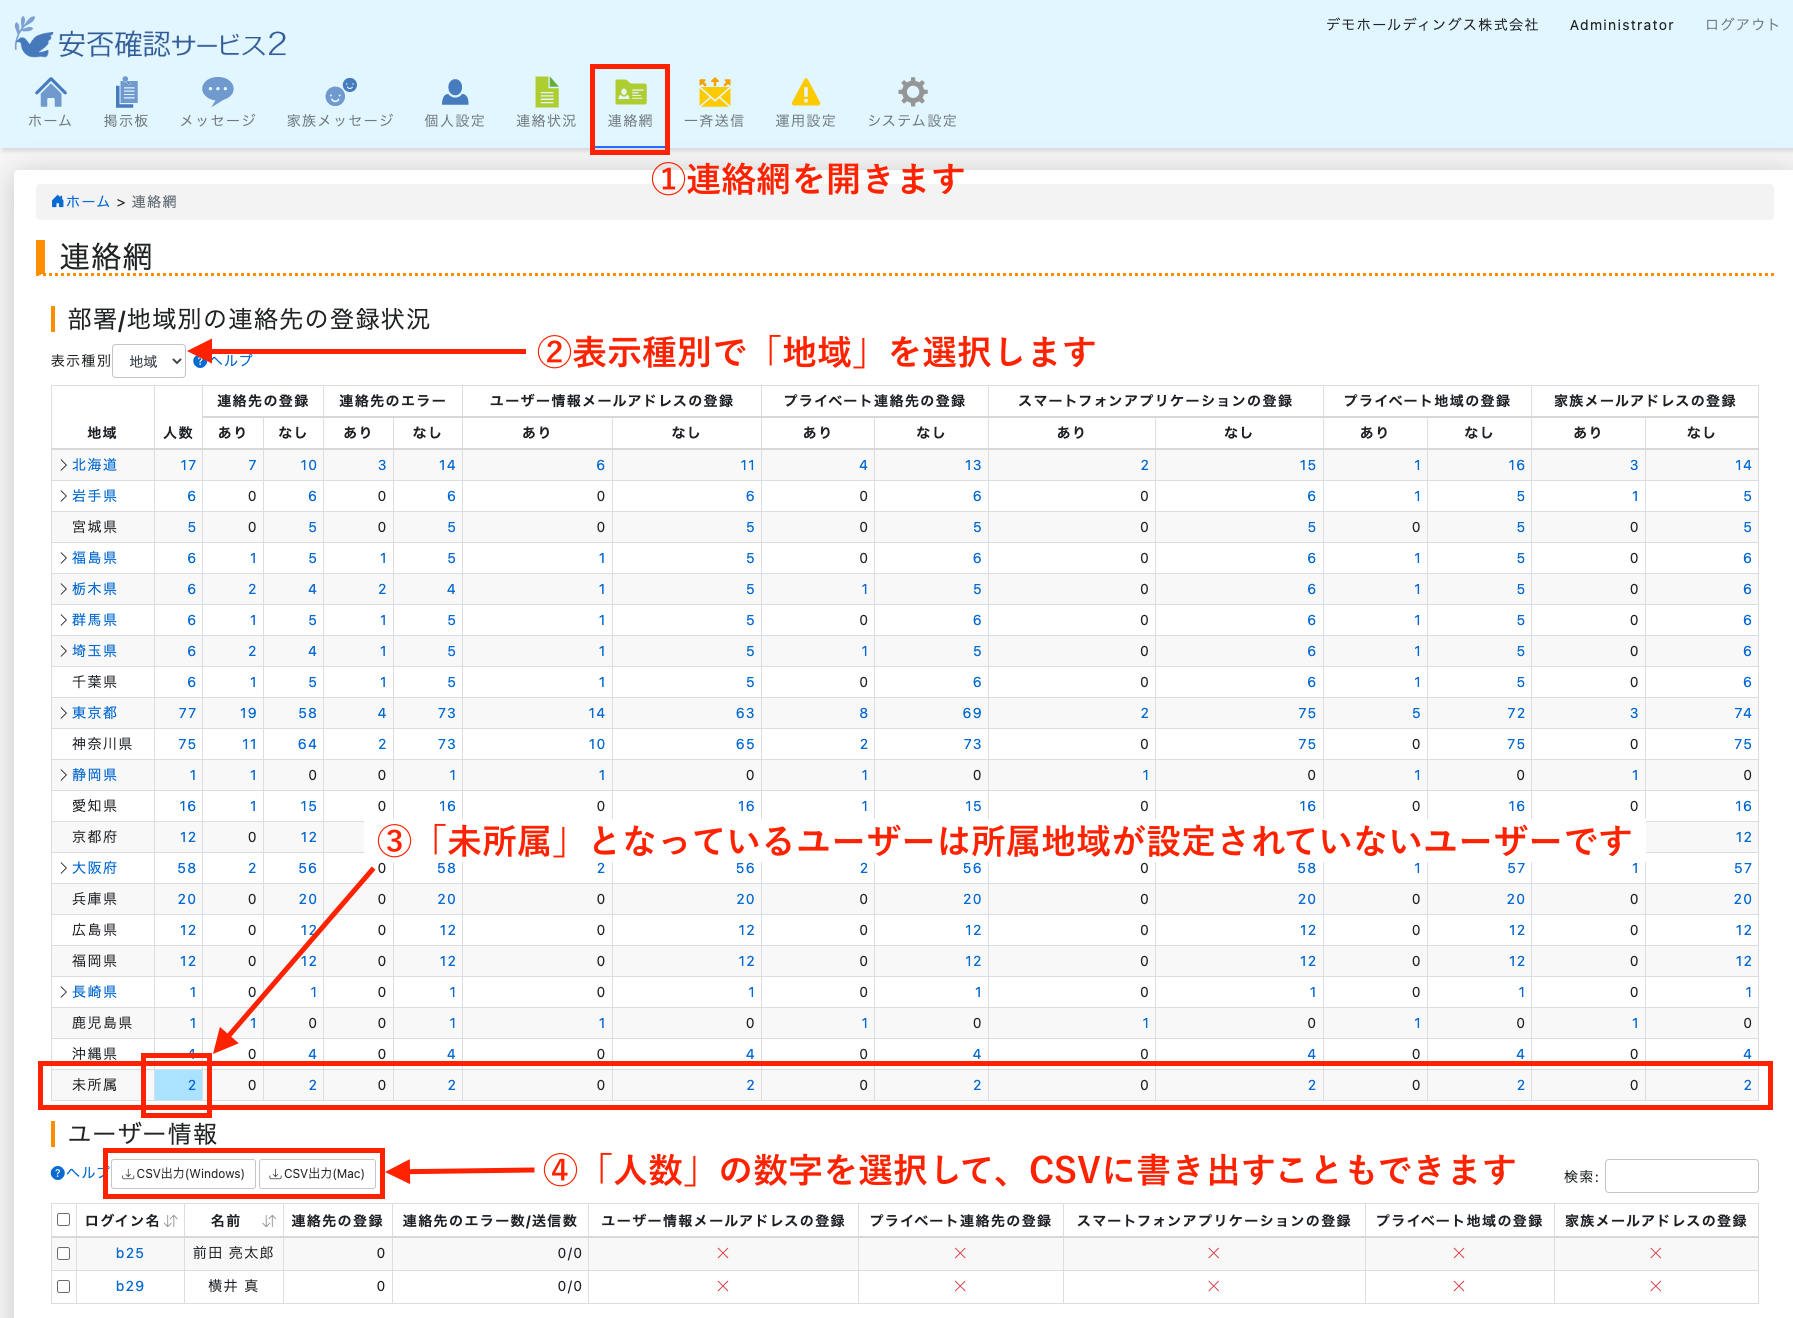Open the 掲示板 clipboard icon
1793x1318 pixels.
tap(126, 93)
